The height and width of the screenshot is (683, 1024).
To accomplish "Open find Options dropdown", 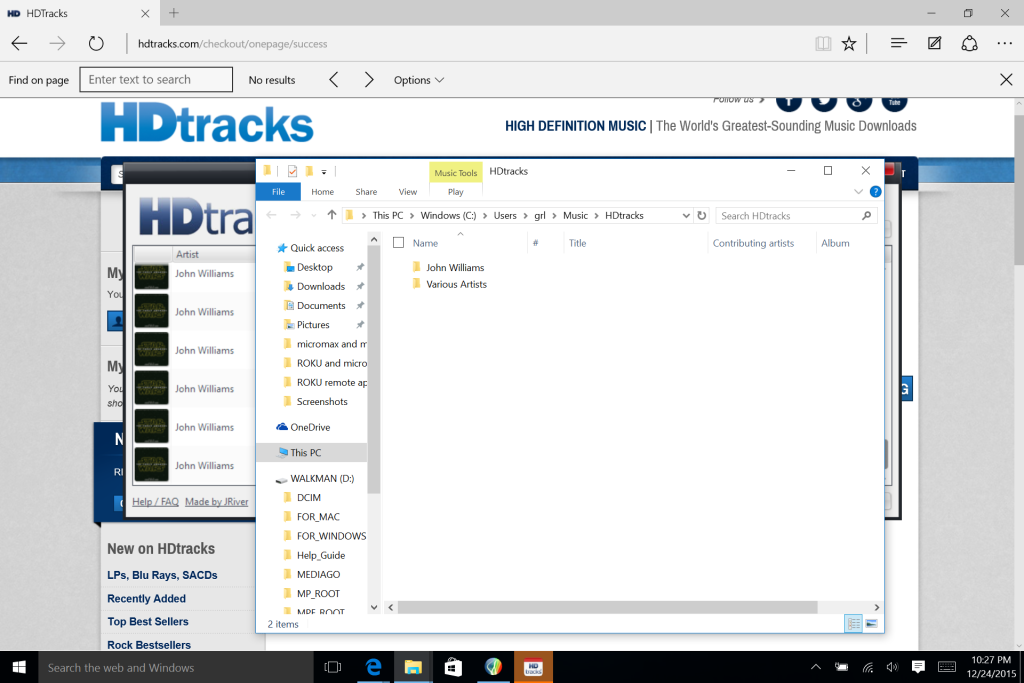I will pos(419,80).
